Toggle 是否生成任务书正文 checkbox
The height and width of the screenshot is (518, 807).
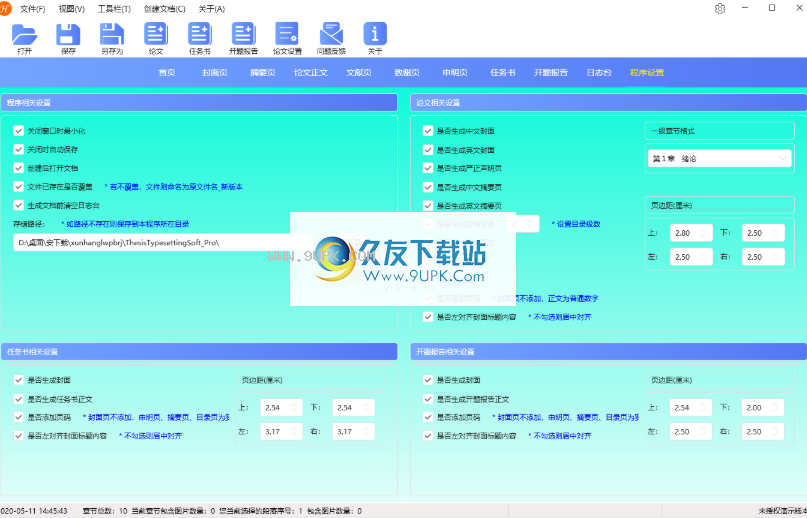click(x=19, y=399)
